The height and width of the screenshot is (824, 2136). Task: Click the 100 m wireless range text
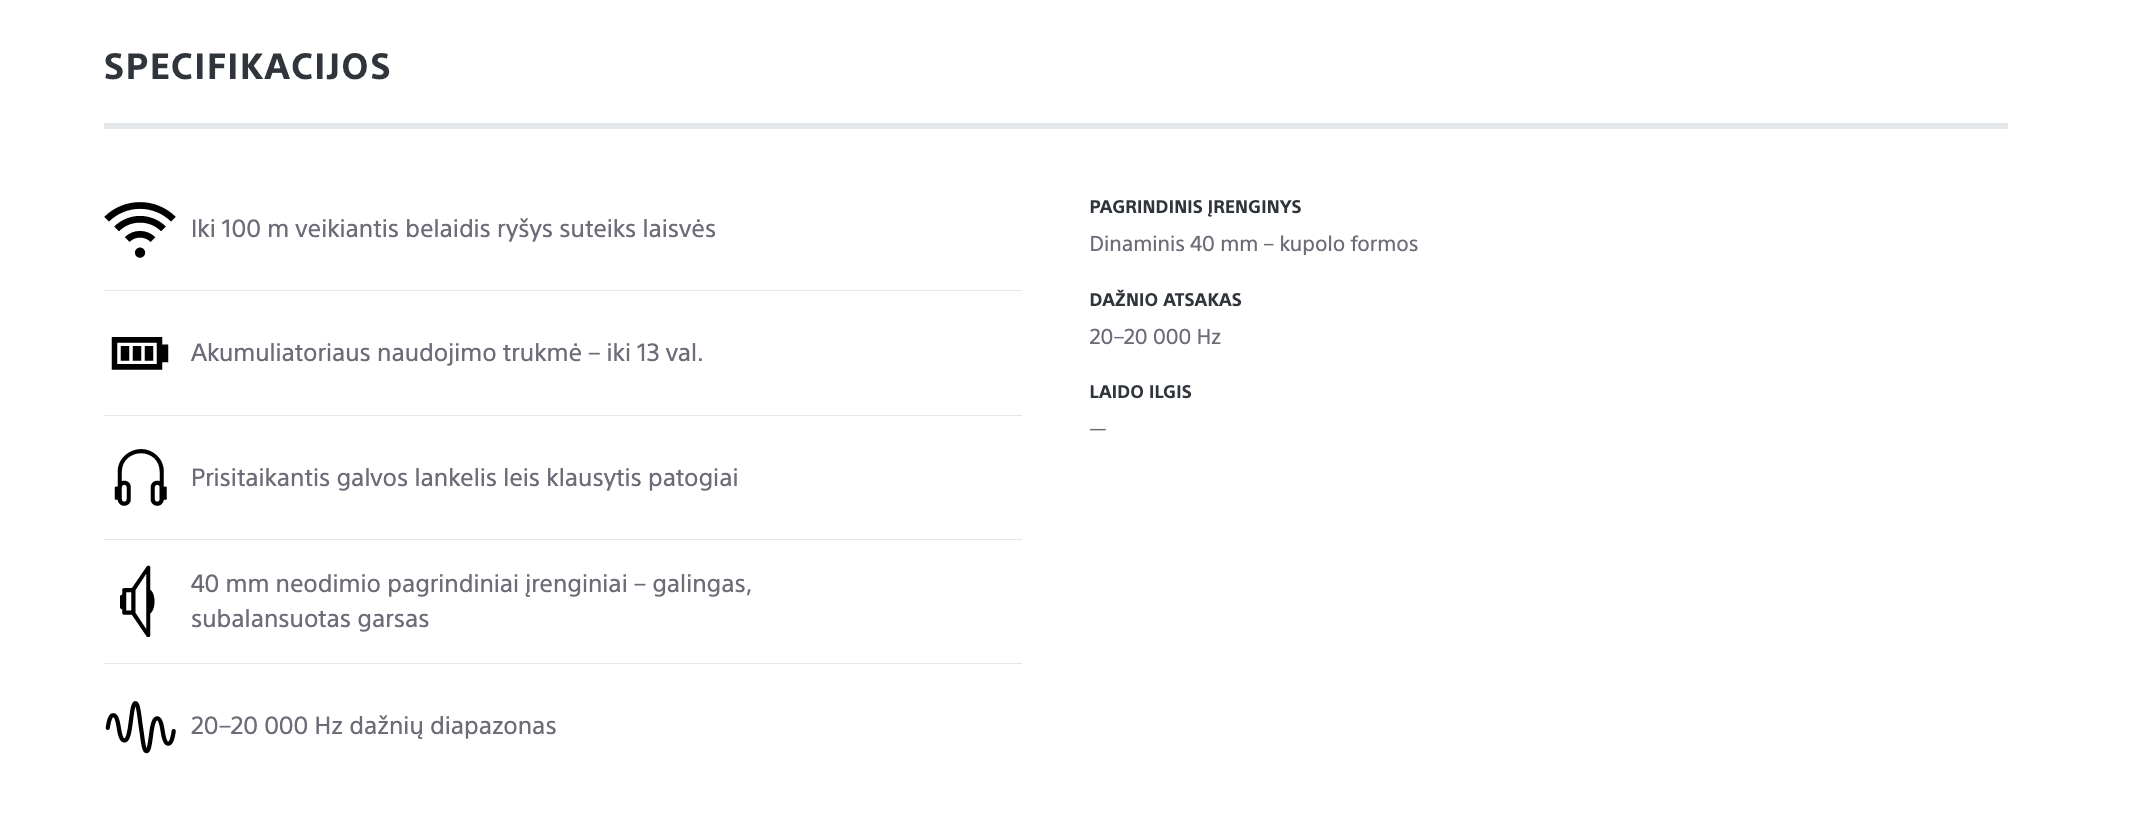coord(453,229)
